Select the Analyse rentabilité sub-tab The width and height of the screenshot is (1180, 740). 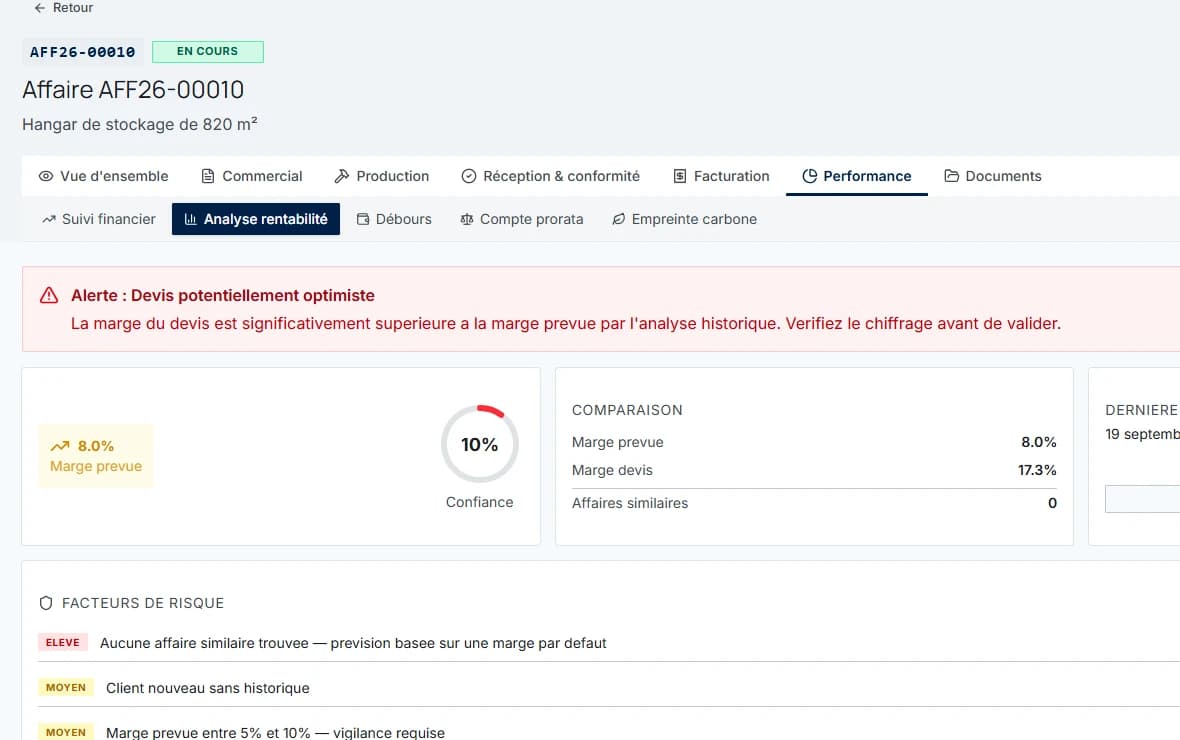click(x=256, y=219)
